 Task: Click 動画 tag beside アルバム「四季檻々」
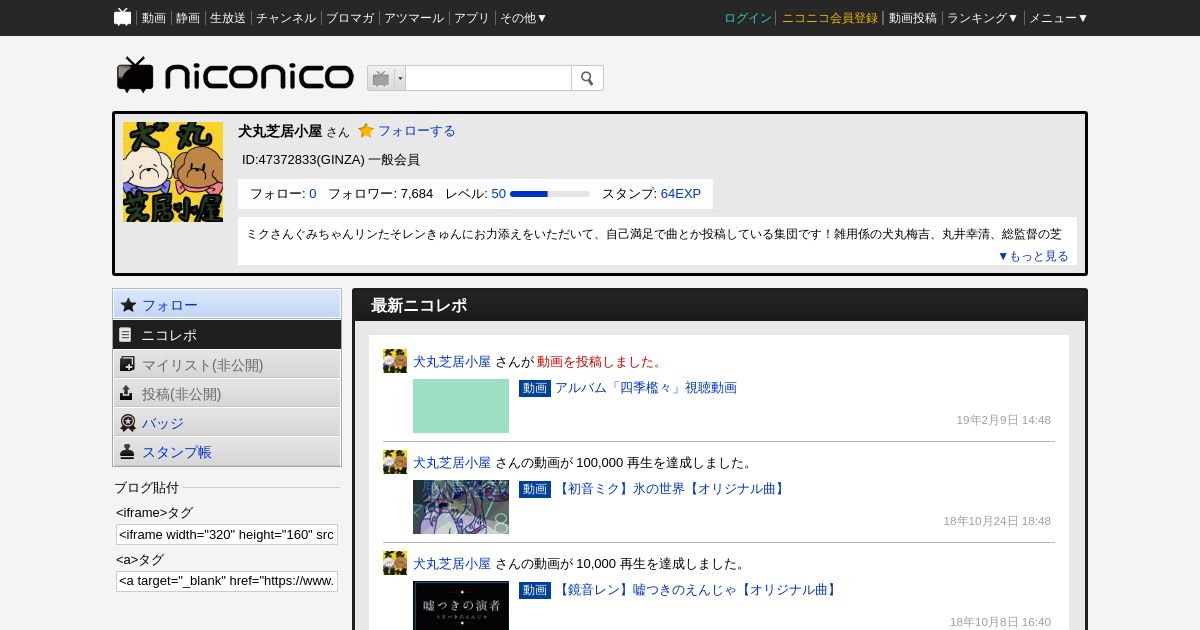pos(535,388)
